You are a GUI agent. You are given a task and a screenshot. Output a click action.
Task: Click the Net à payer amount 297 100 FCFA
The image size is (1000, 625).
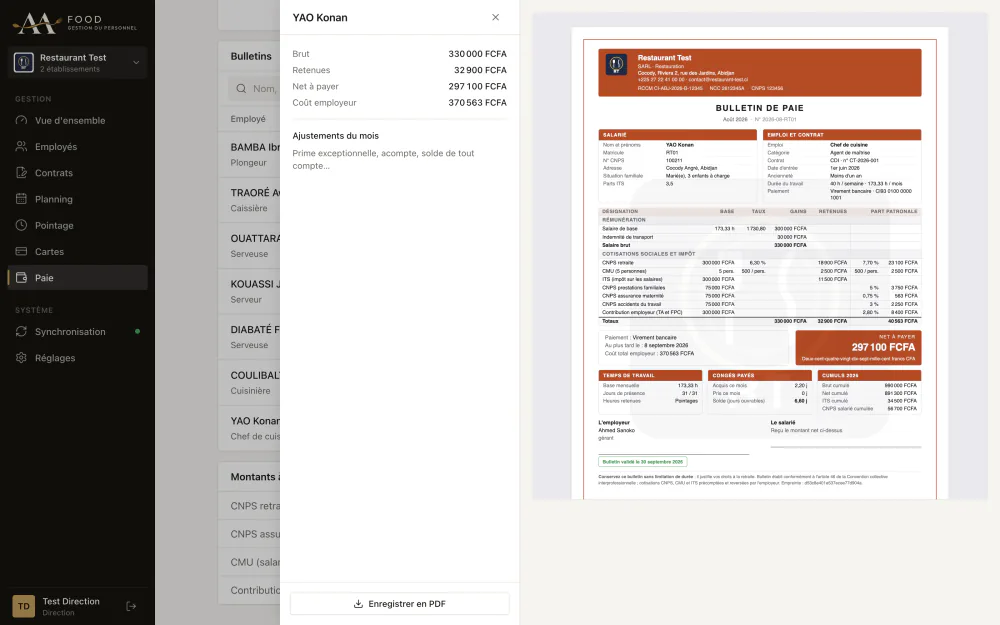(477, 86)
